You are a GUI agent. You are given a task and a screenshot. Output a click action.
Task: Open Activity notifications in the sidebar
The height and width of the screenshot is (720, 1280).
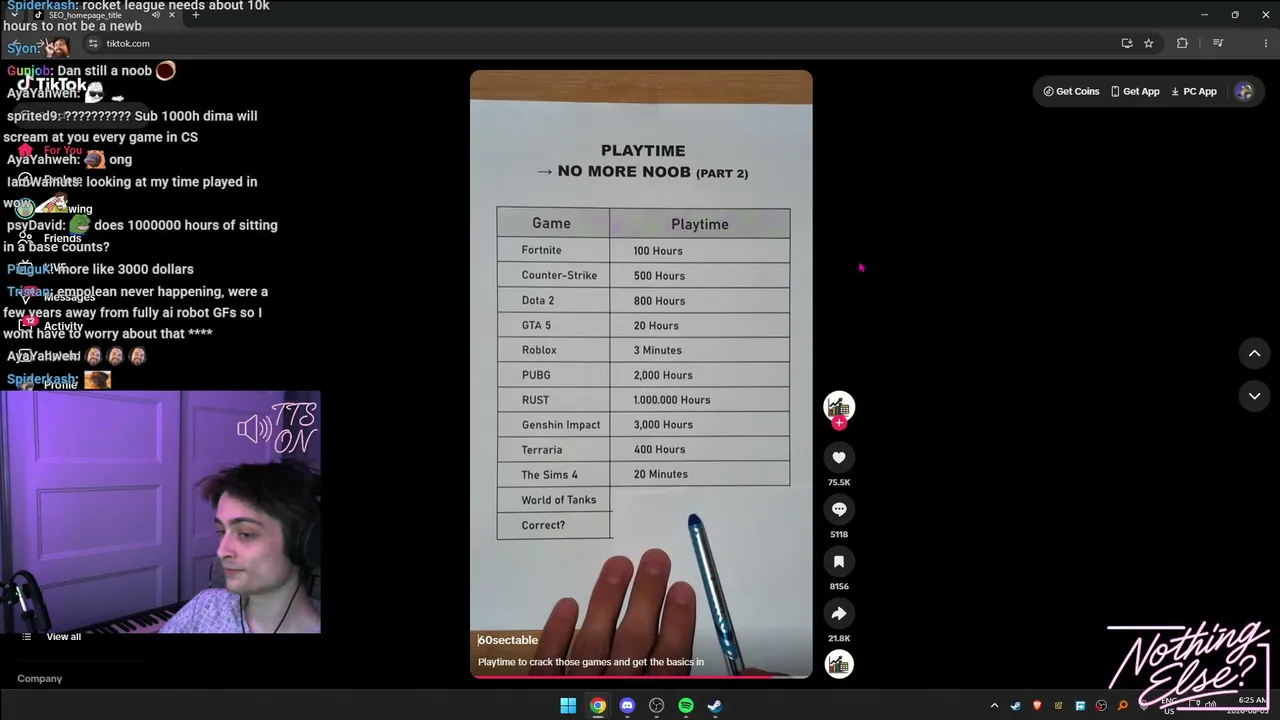[52, 326]
